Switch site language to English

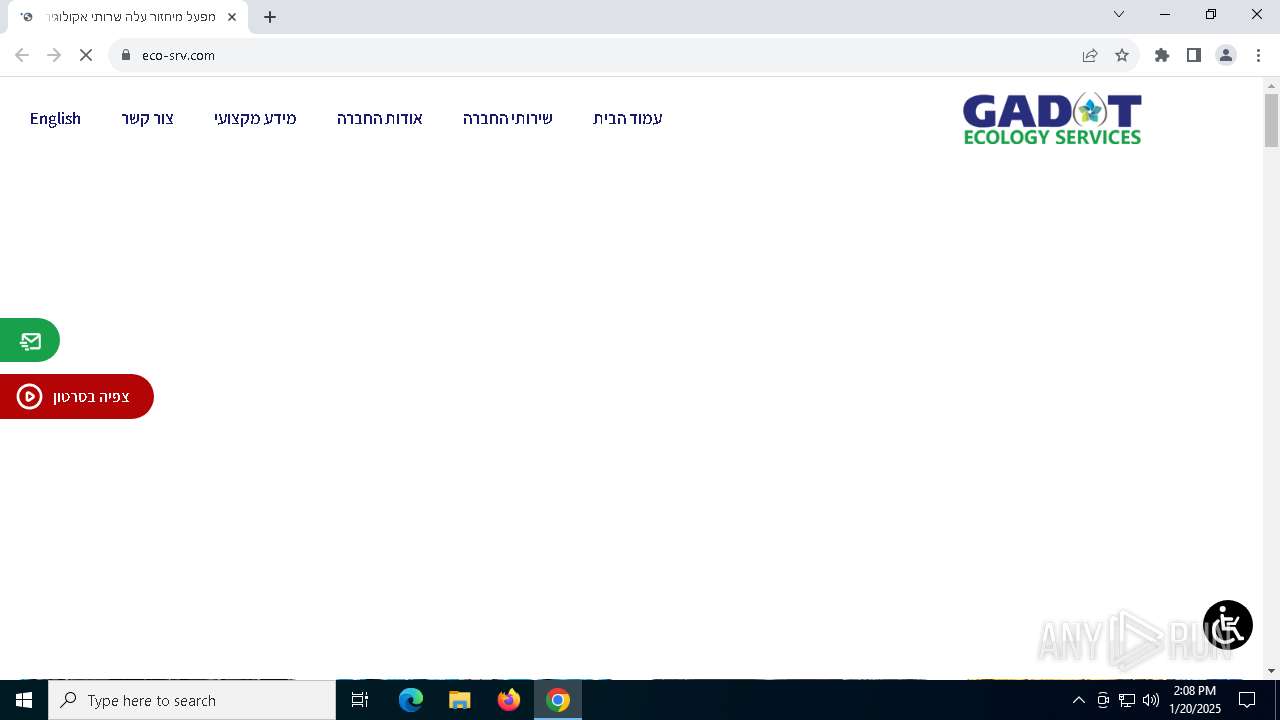point(55,118)
